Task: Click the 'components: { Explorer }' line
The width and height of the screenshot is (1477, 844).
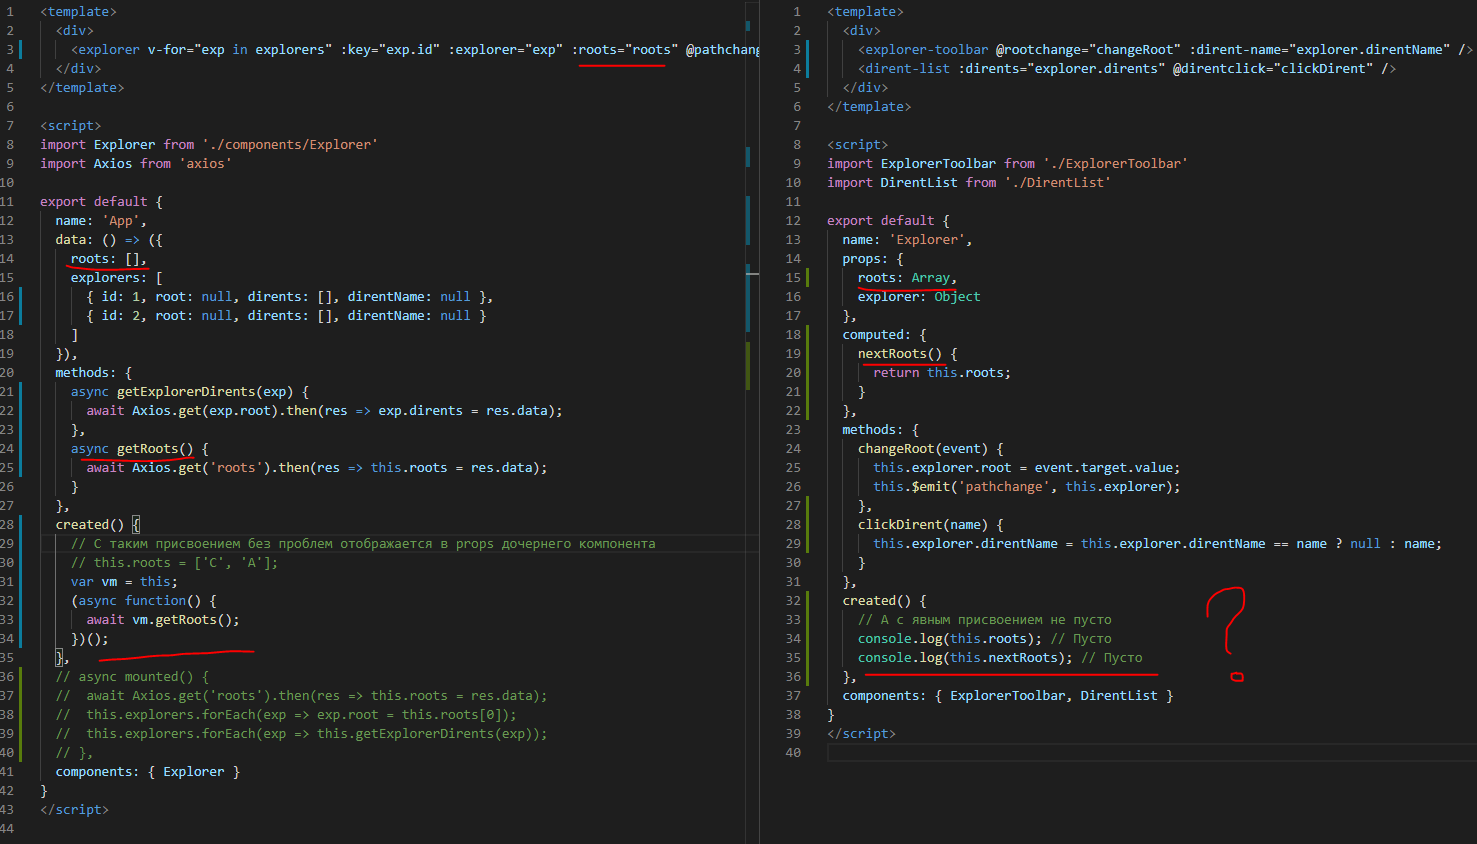Action: pyautogui.click(x=148, y=771)
